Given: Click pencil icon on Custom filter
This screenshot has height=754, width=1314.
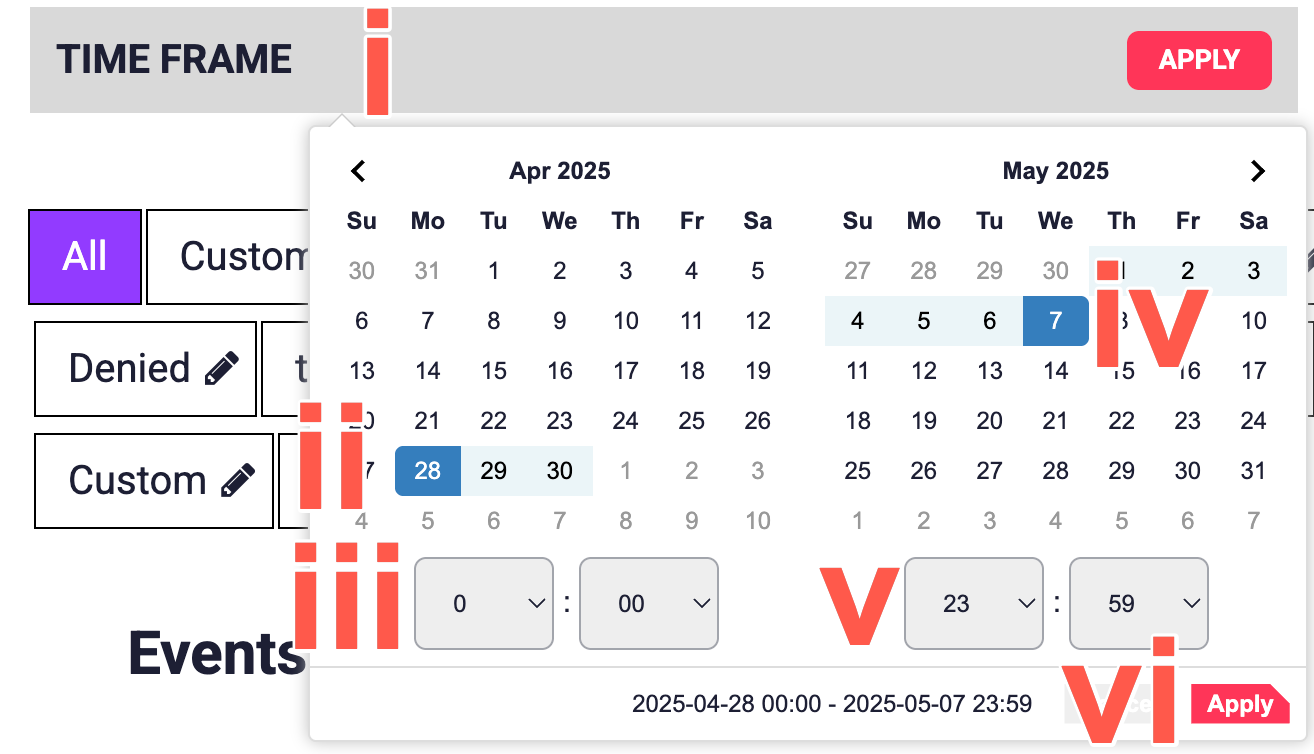Looking at the screenshot, I should [x=238, y=481].
